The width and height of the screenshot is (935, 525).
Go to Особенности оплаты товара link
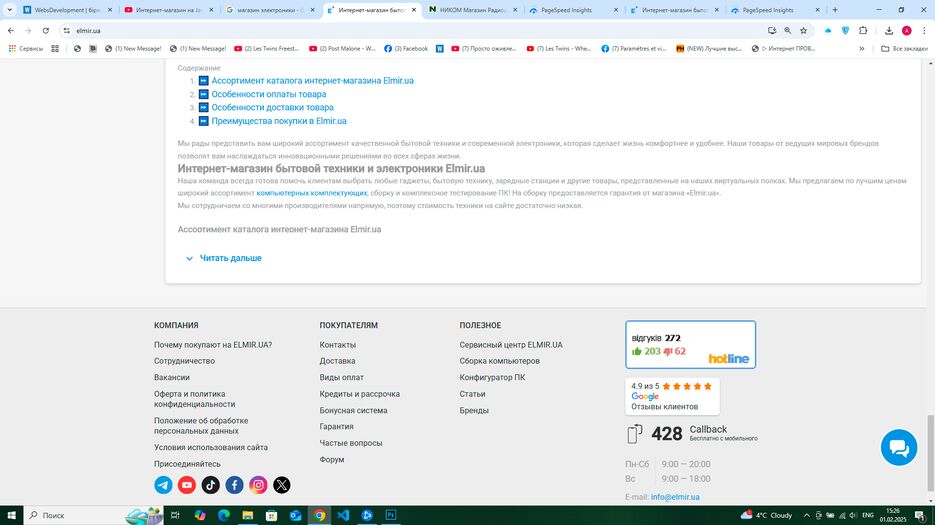point(269,94)
